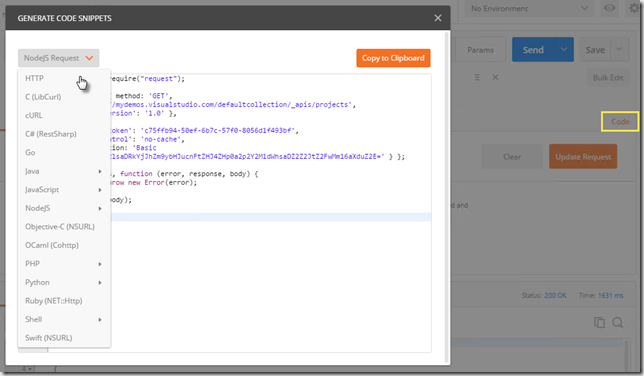Select C# (RestSharp) in the language list

[x=64, y=134]
